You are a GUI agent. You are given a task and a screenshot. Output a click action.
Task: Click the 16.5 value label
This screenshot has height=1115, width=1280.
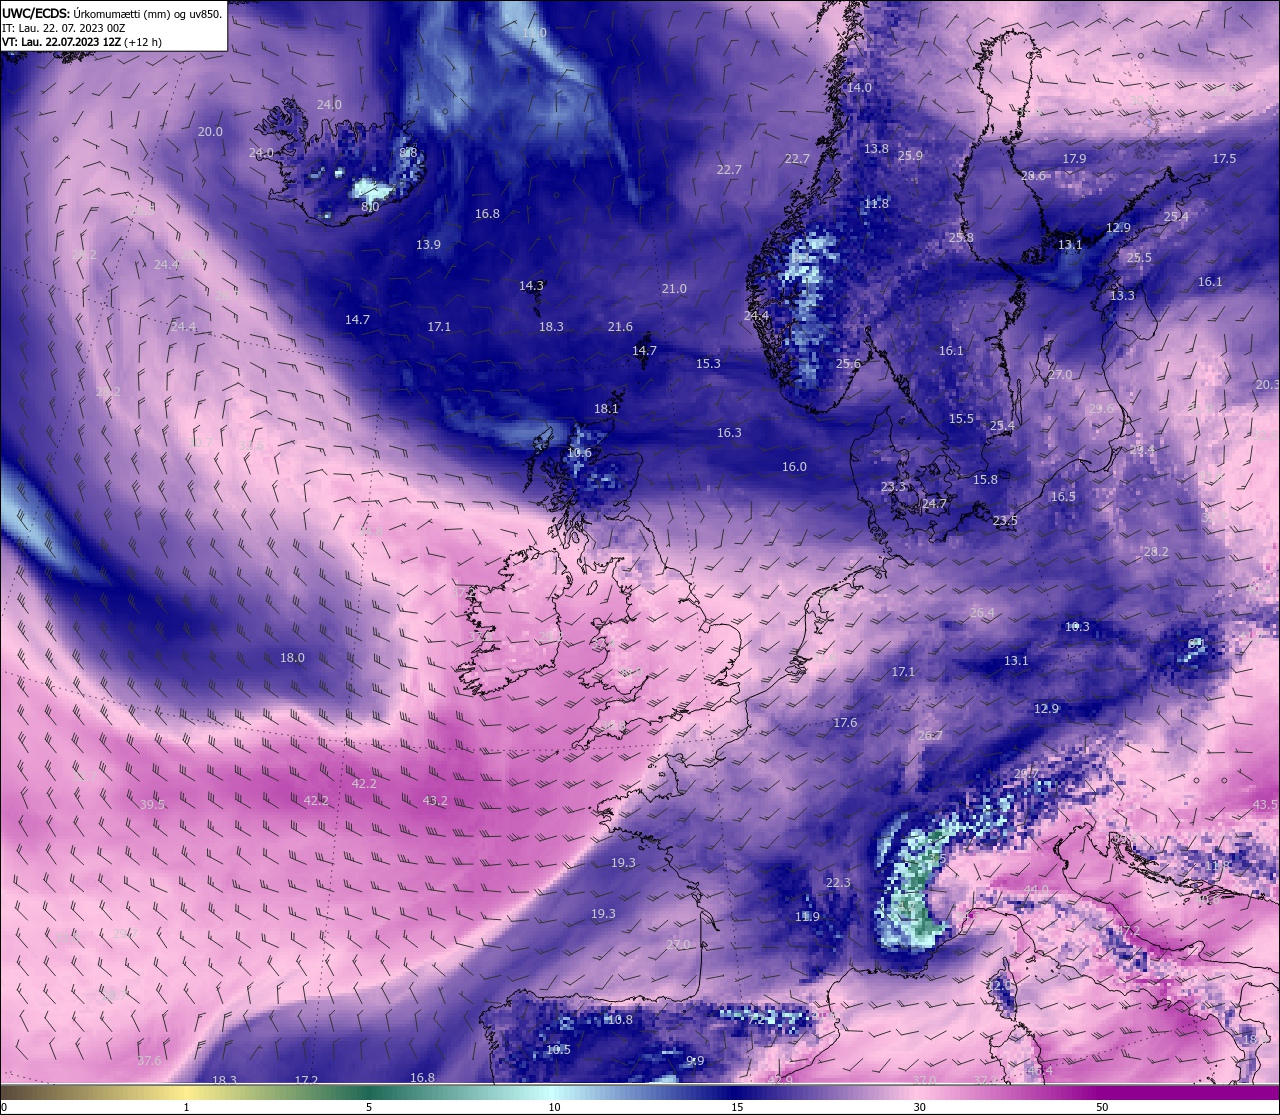pyautogui.click(x=1063, y=497)
